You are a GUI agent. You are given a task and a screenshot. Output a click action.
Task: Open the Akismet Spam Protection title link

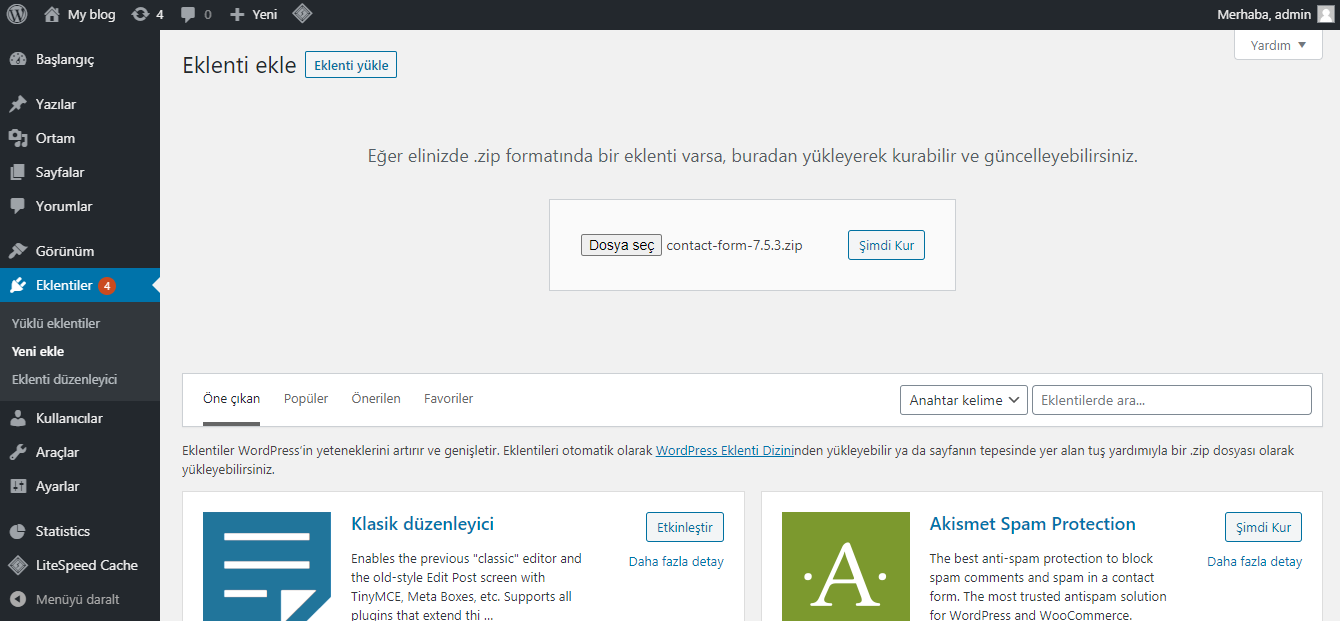click(x=1033, y=524)
